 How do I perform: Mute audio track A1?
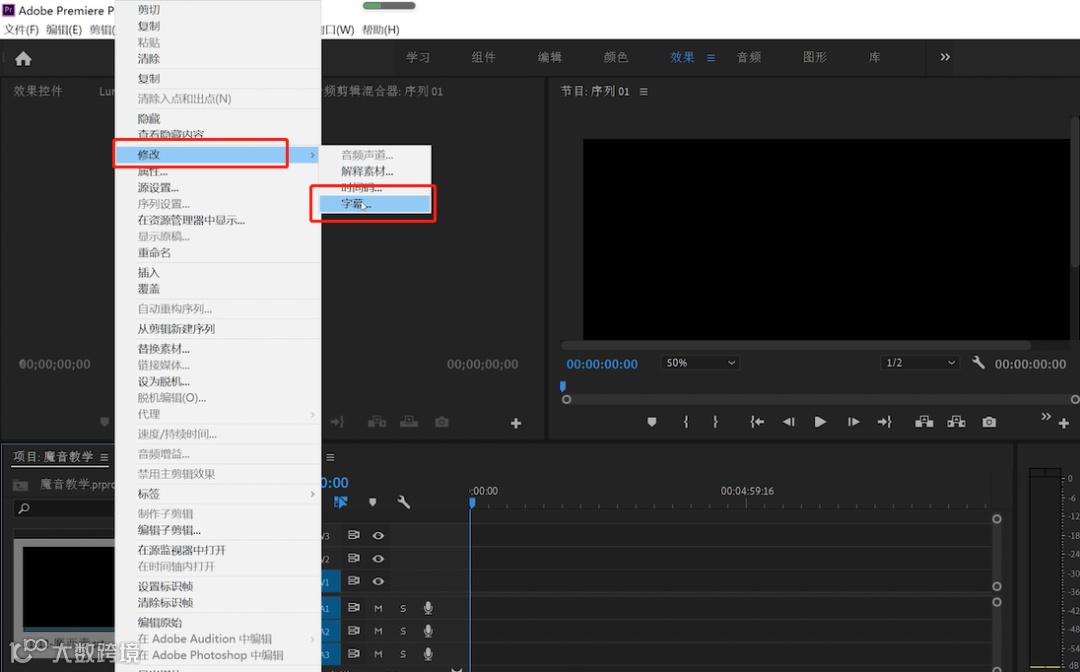point(378,609)
